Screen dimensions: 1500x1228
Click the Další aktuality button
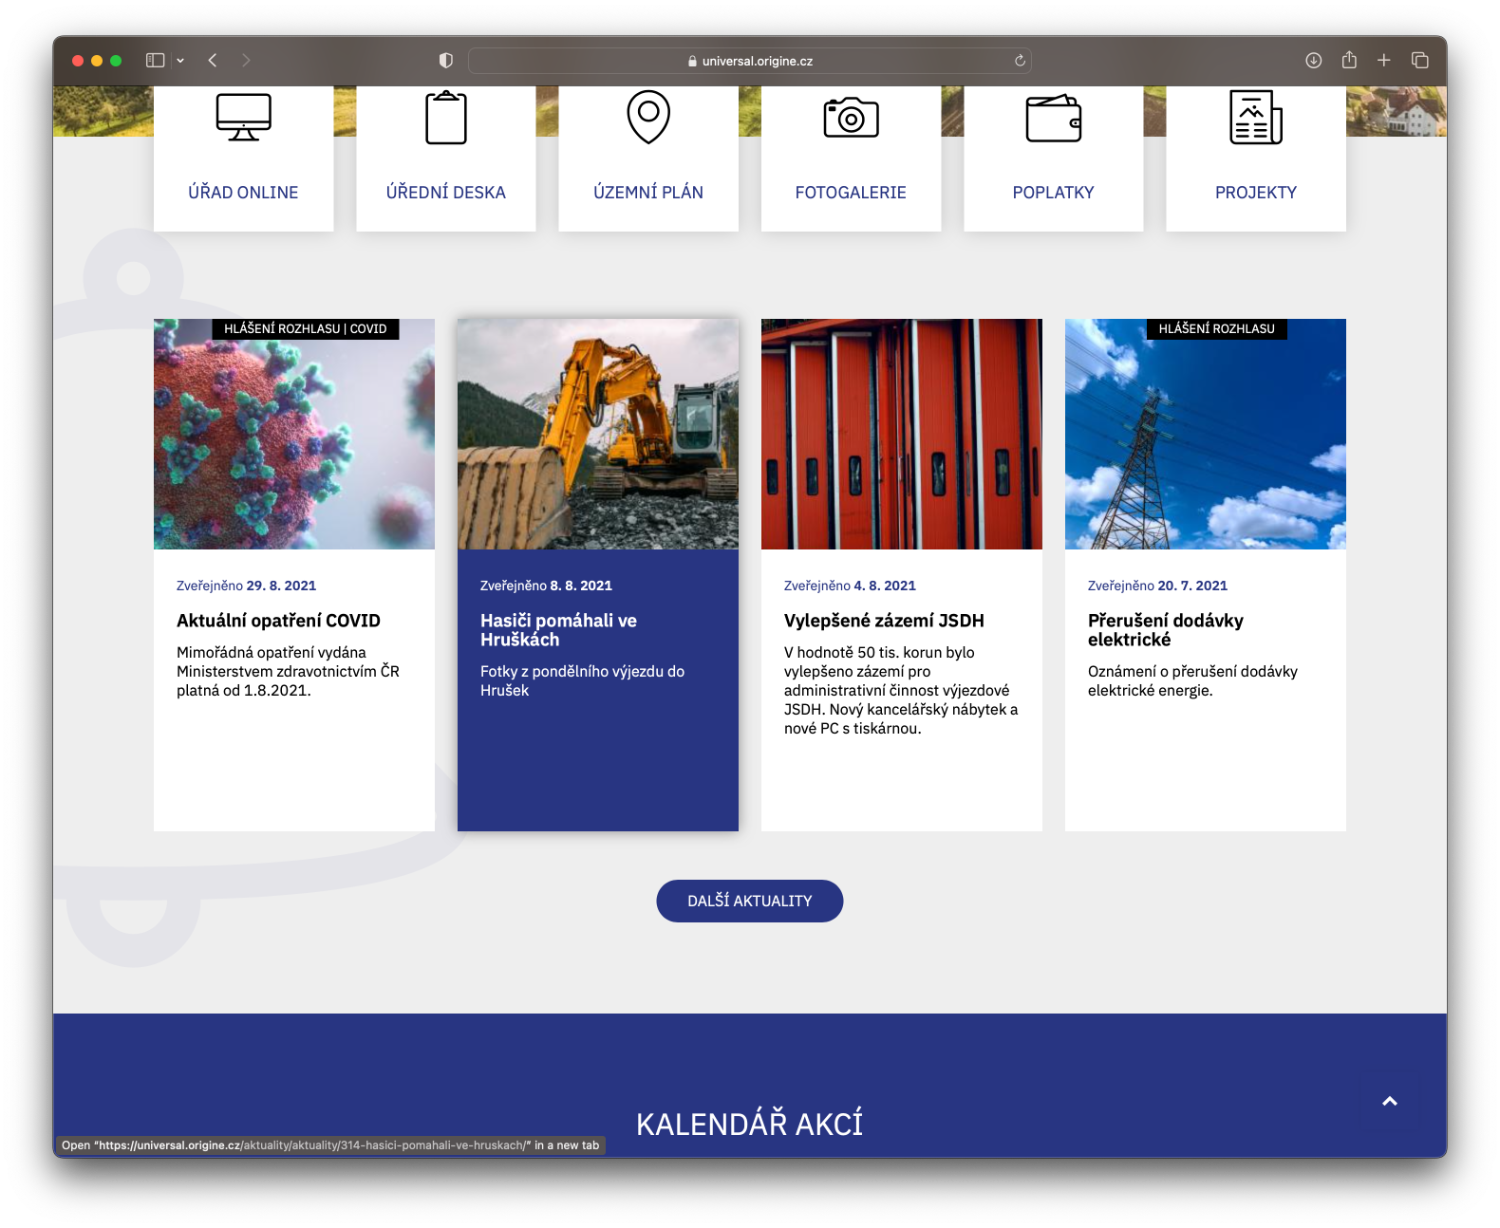click(x=749, y=901)
